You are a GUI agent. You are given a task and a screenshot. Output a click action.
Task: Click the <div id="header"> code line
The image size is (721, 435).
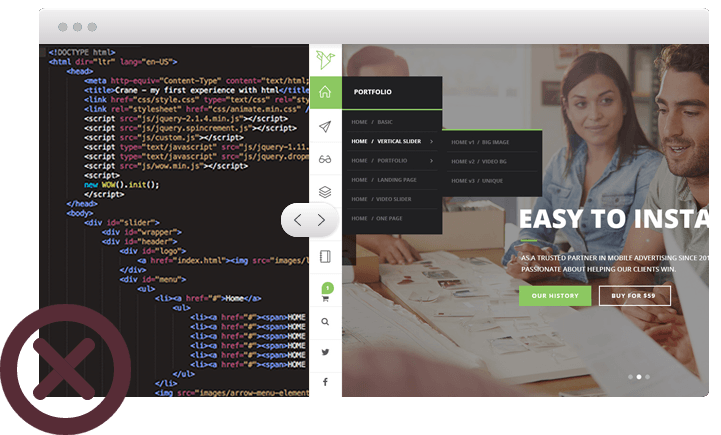coord(140,241)
